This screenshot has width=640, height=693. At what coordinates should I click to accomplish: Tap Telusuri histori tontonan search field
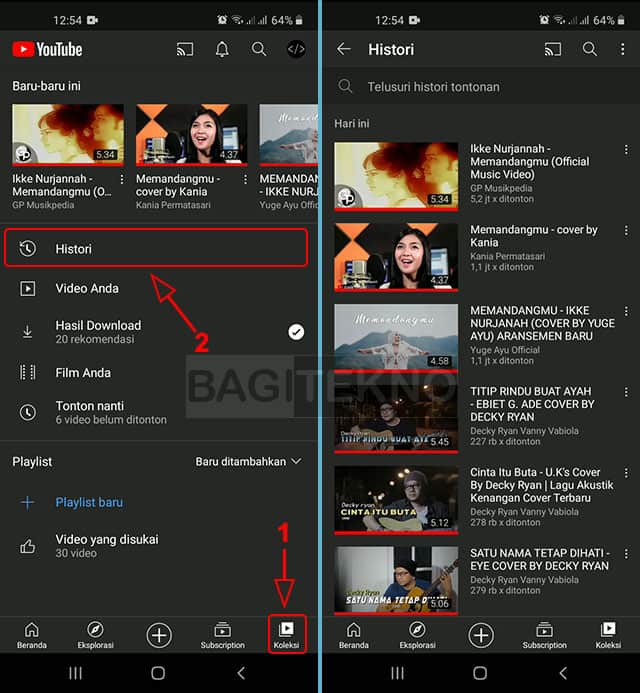pyautogui.click(x=481, y=87)
